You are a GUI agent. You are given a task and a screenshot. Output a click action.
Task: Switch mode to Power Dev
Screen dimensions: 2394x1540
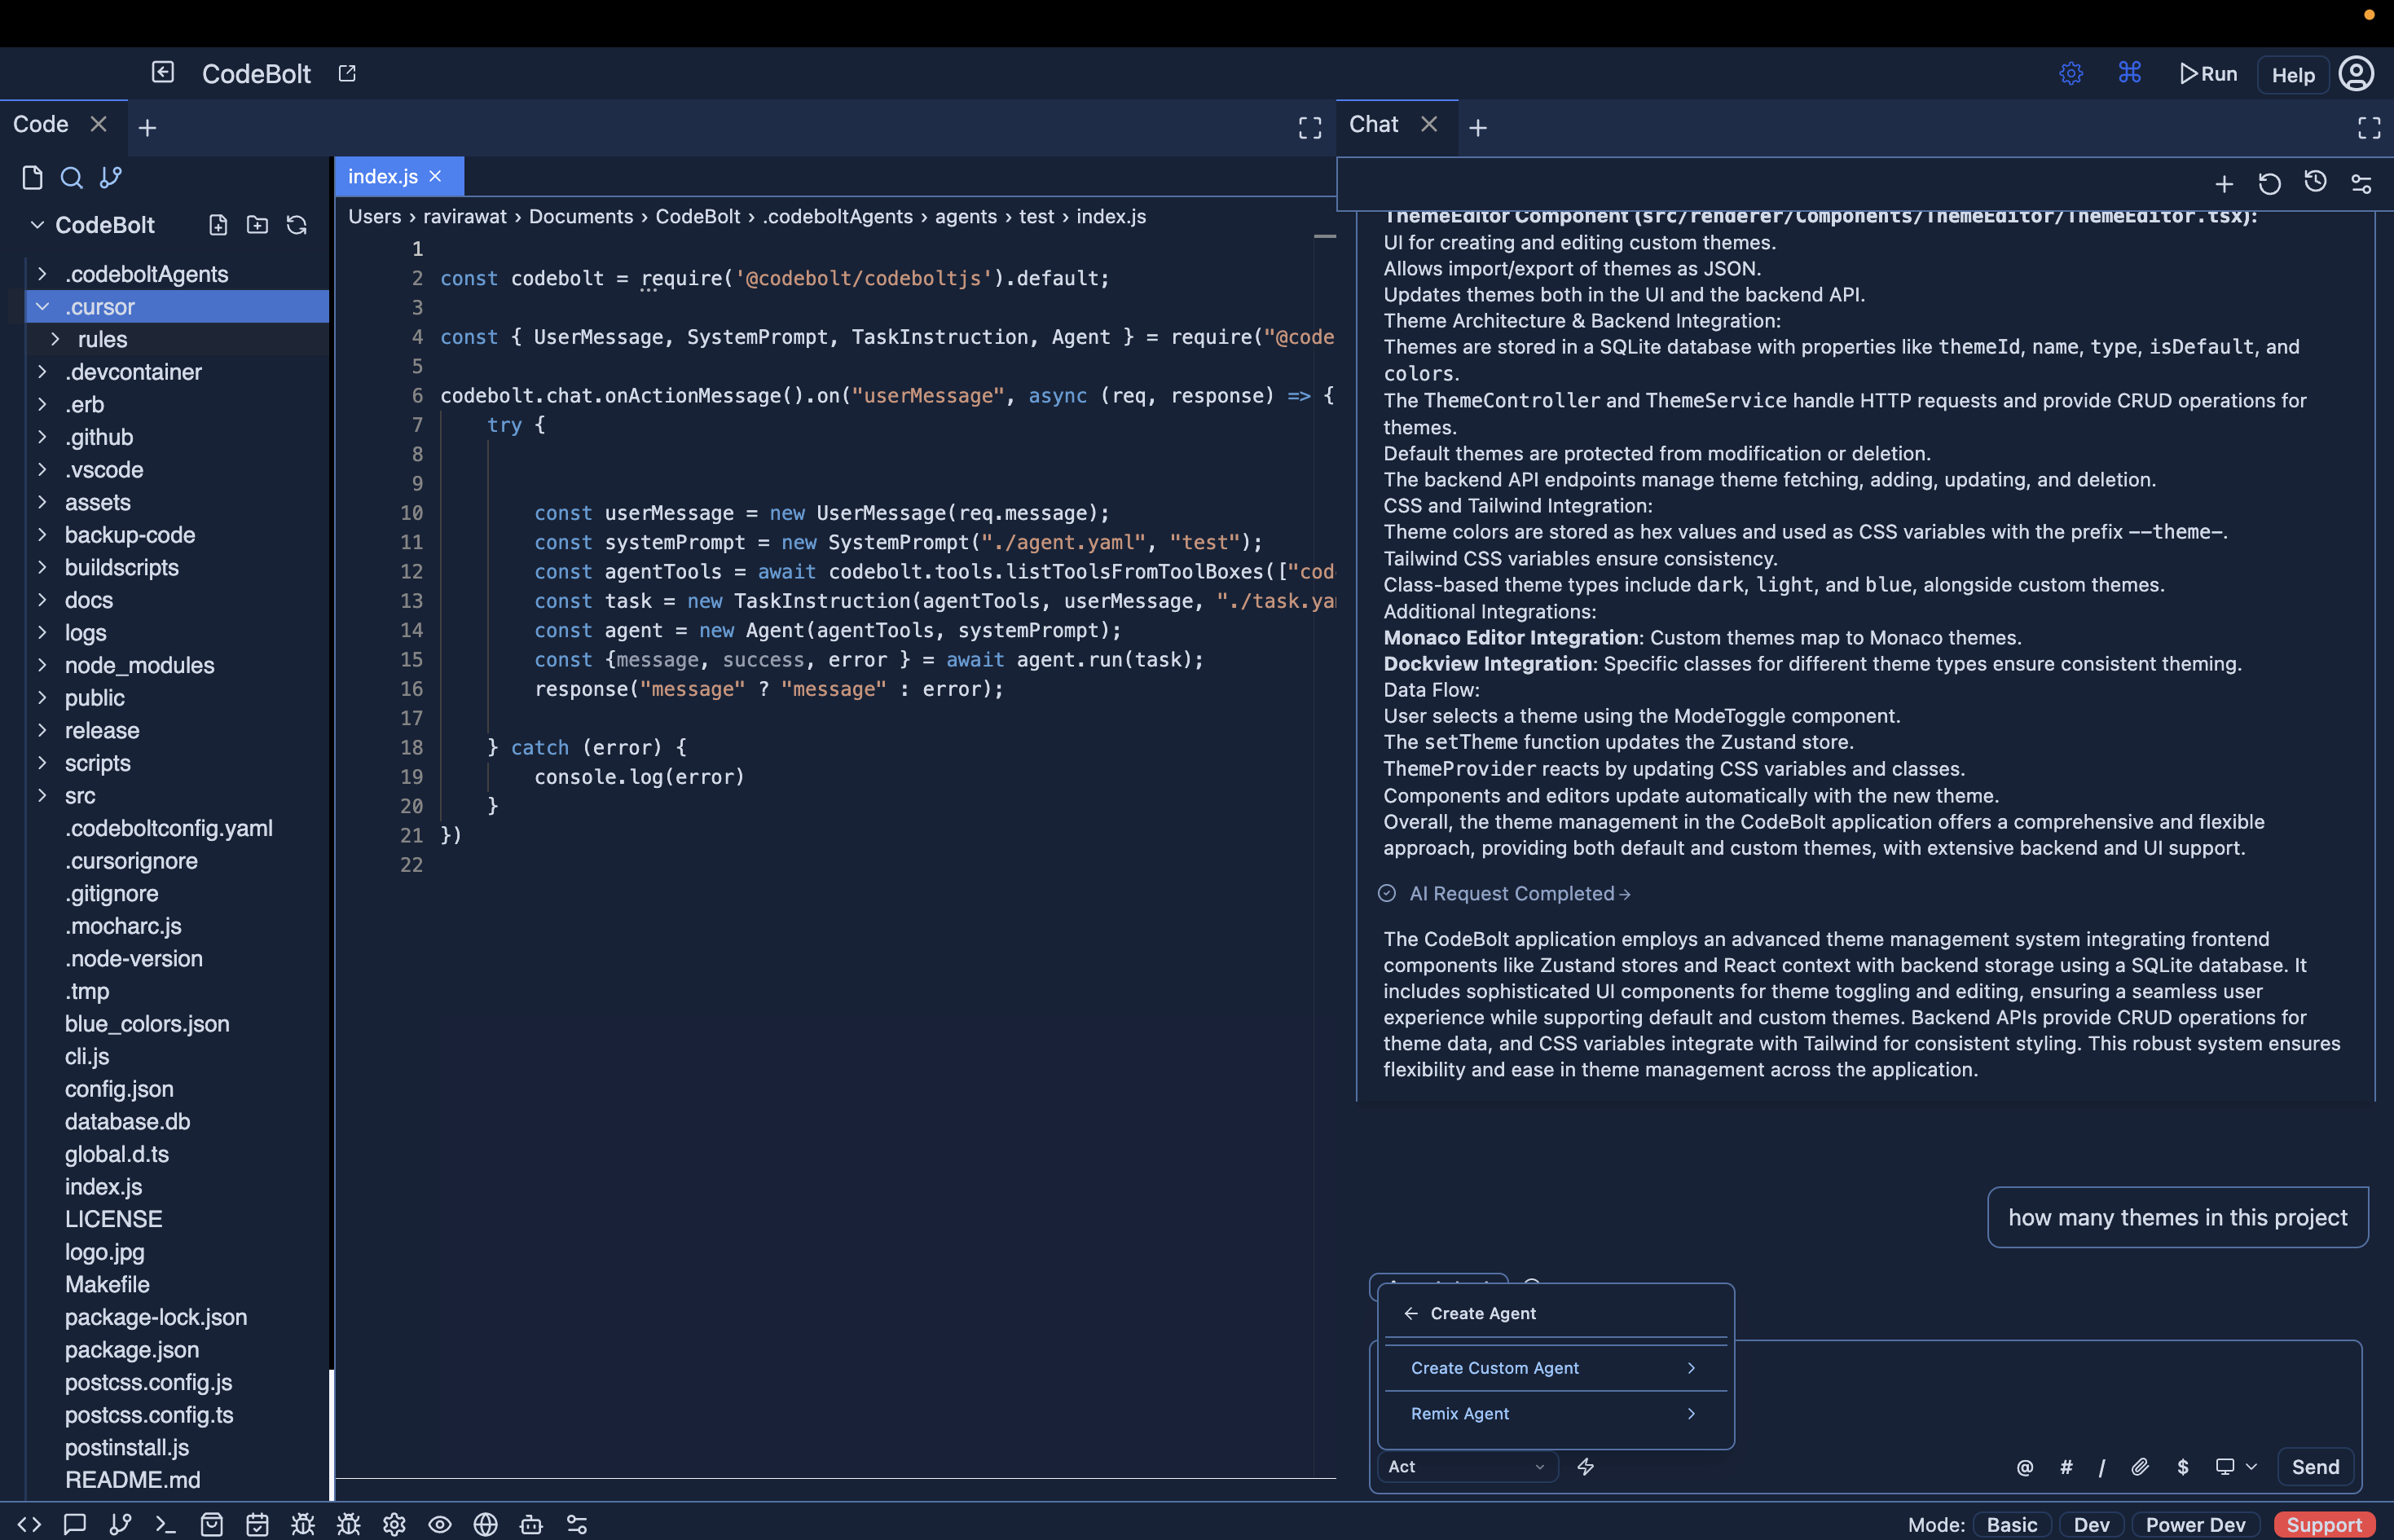coord(2196,1524)
